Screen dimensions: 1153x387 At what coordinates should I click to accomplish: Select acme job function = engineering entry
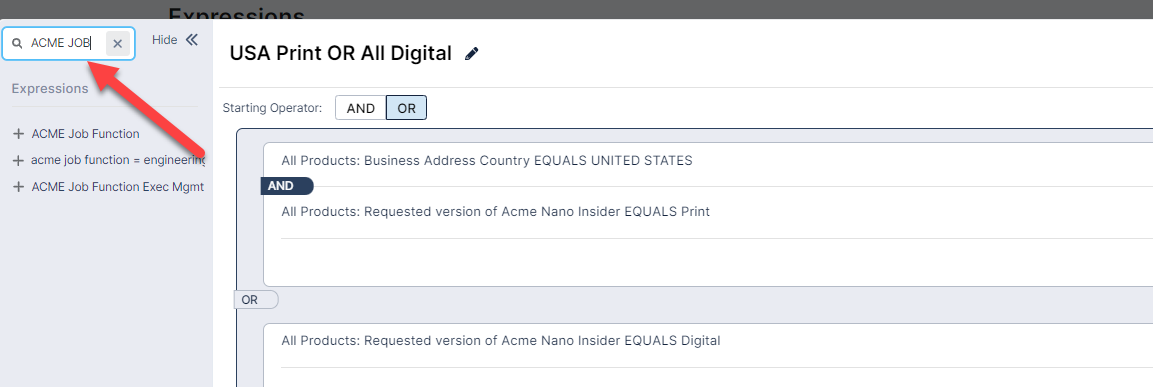pyautogui.click(x=118, y=160)
